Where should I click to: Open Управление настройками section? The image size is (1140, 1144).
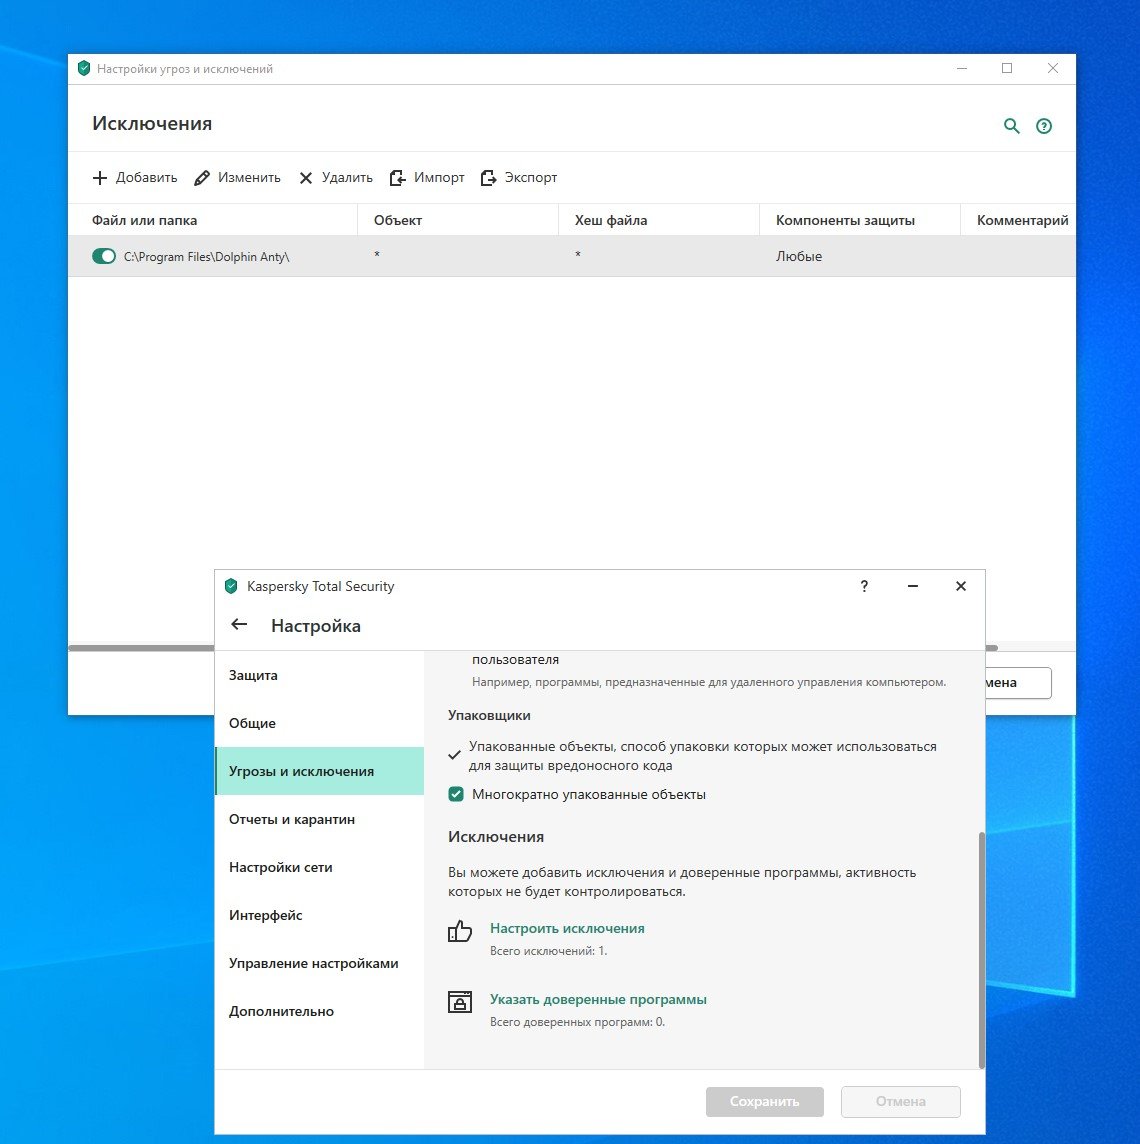tap(319, 963)
